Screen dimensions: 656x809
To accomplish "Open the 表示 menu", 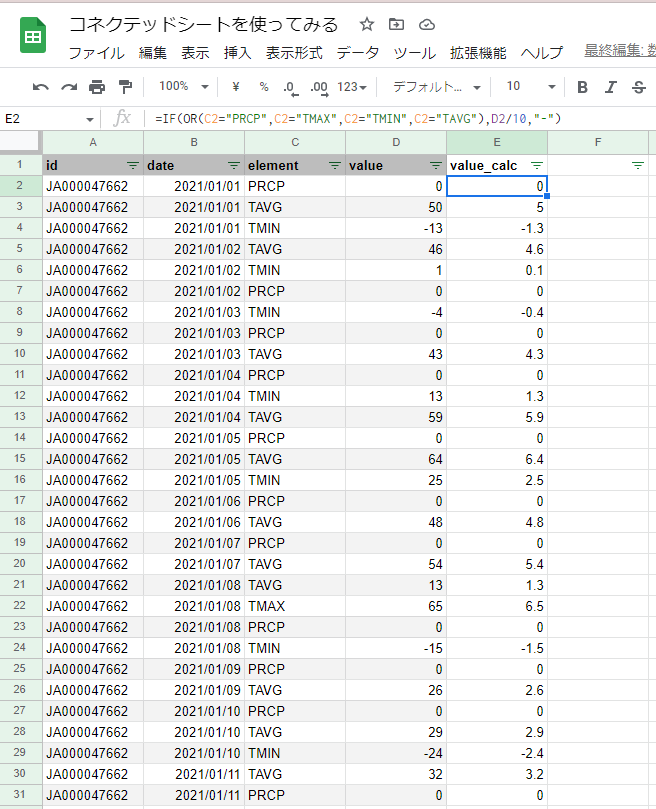I will pos(195,53).
